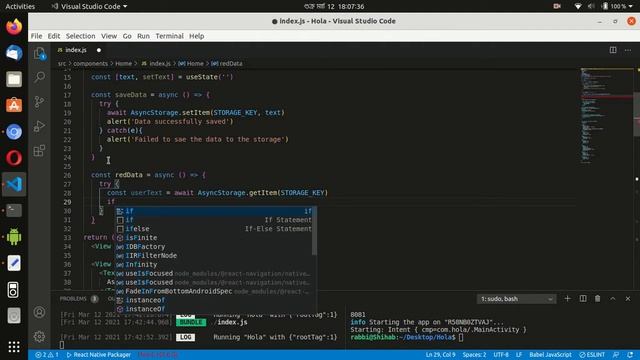Open the terminal selector '1: sudo, bash' dropdown
The height and width of the screenshot is (360, 640).
(x=516, y=299)
